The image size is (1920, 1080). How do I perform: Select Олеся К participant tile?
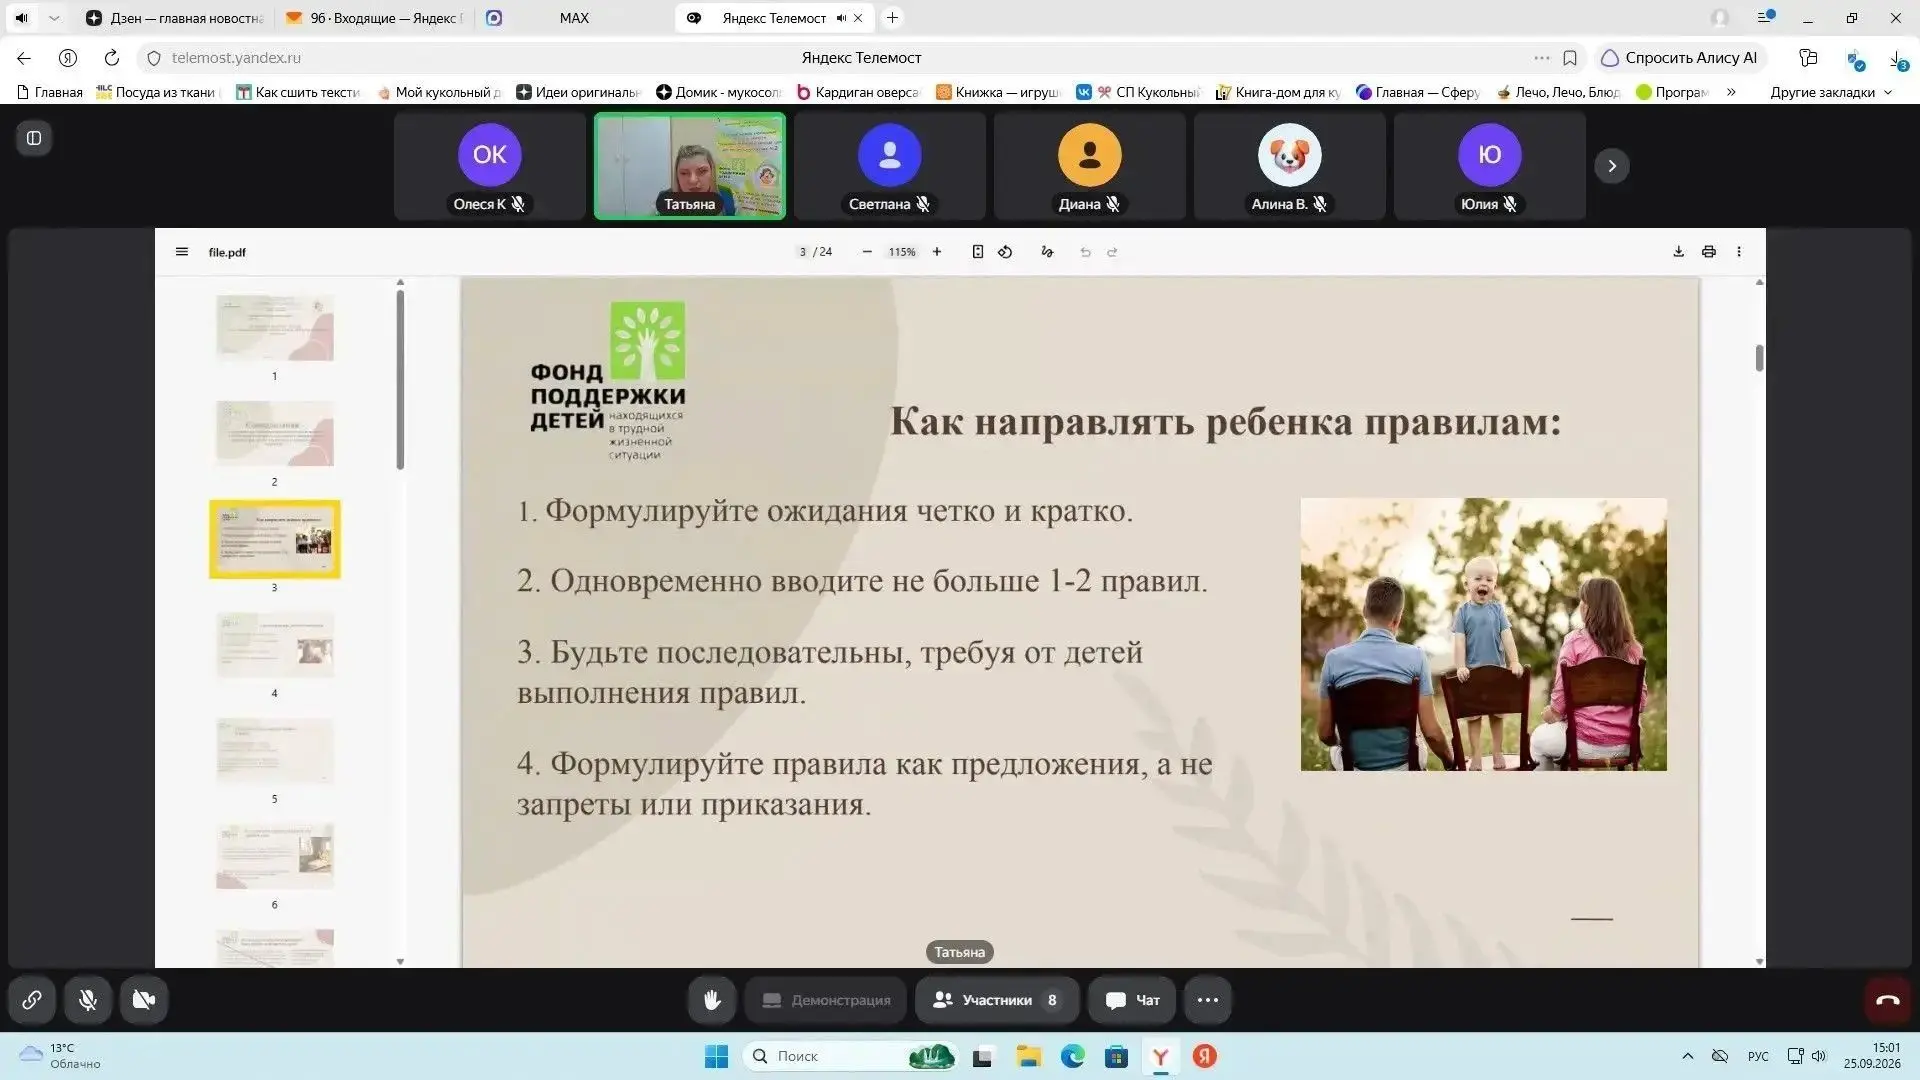(x=490, y=166)
